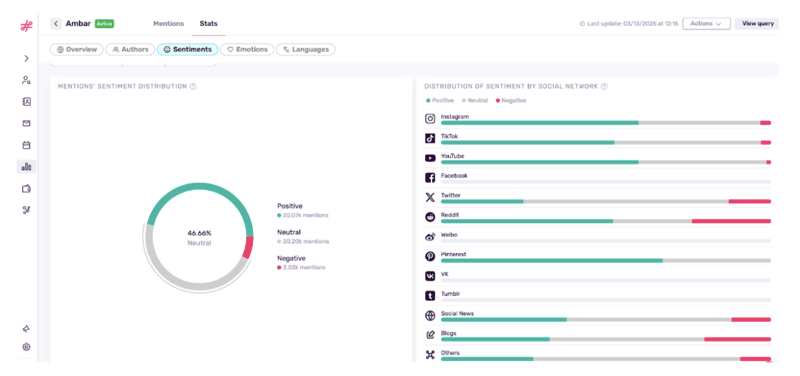Go back using arrow beside Ambar

[56, 23]
